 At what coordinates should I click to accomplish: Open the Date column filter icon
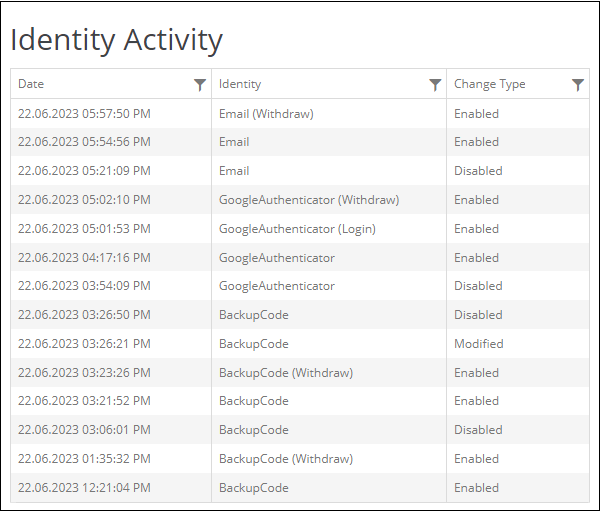click(x=200, y=85)
